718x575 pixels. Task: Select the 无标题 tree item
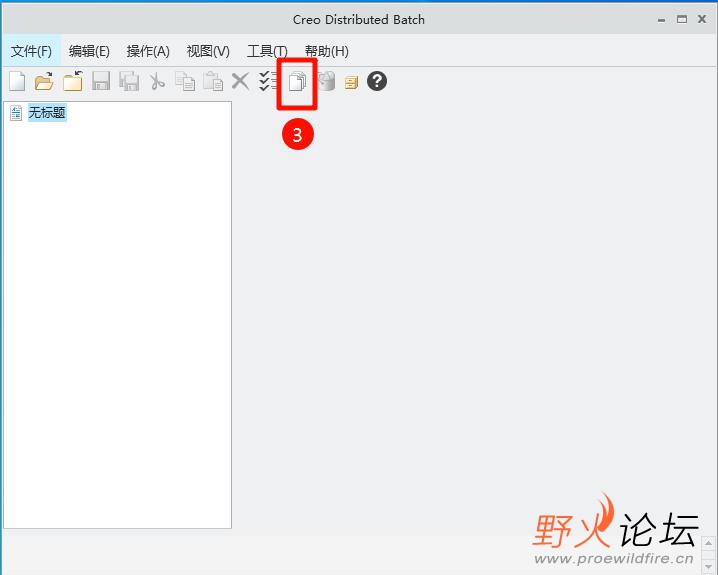47,113
